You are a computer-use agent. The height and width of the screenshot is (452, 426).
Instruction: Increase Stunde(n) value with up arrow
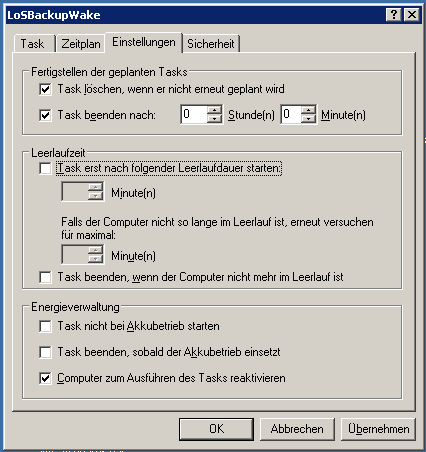click(x=214, y=110)
